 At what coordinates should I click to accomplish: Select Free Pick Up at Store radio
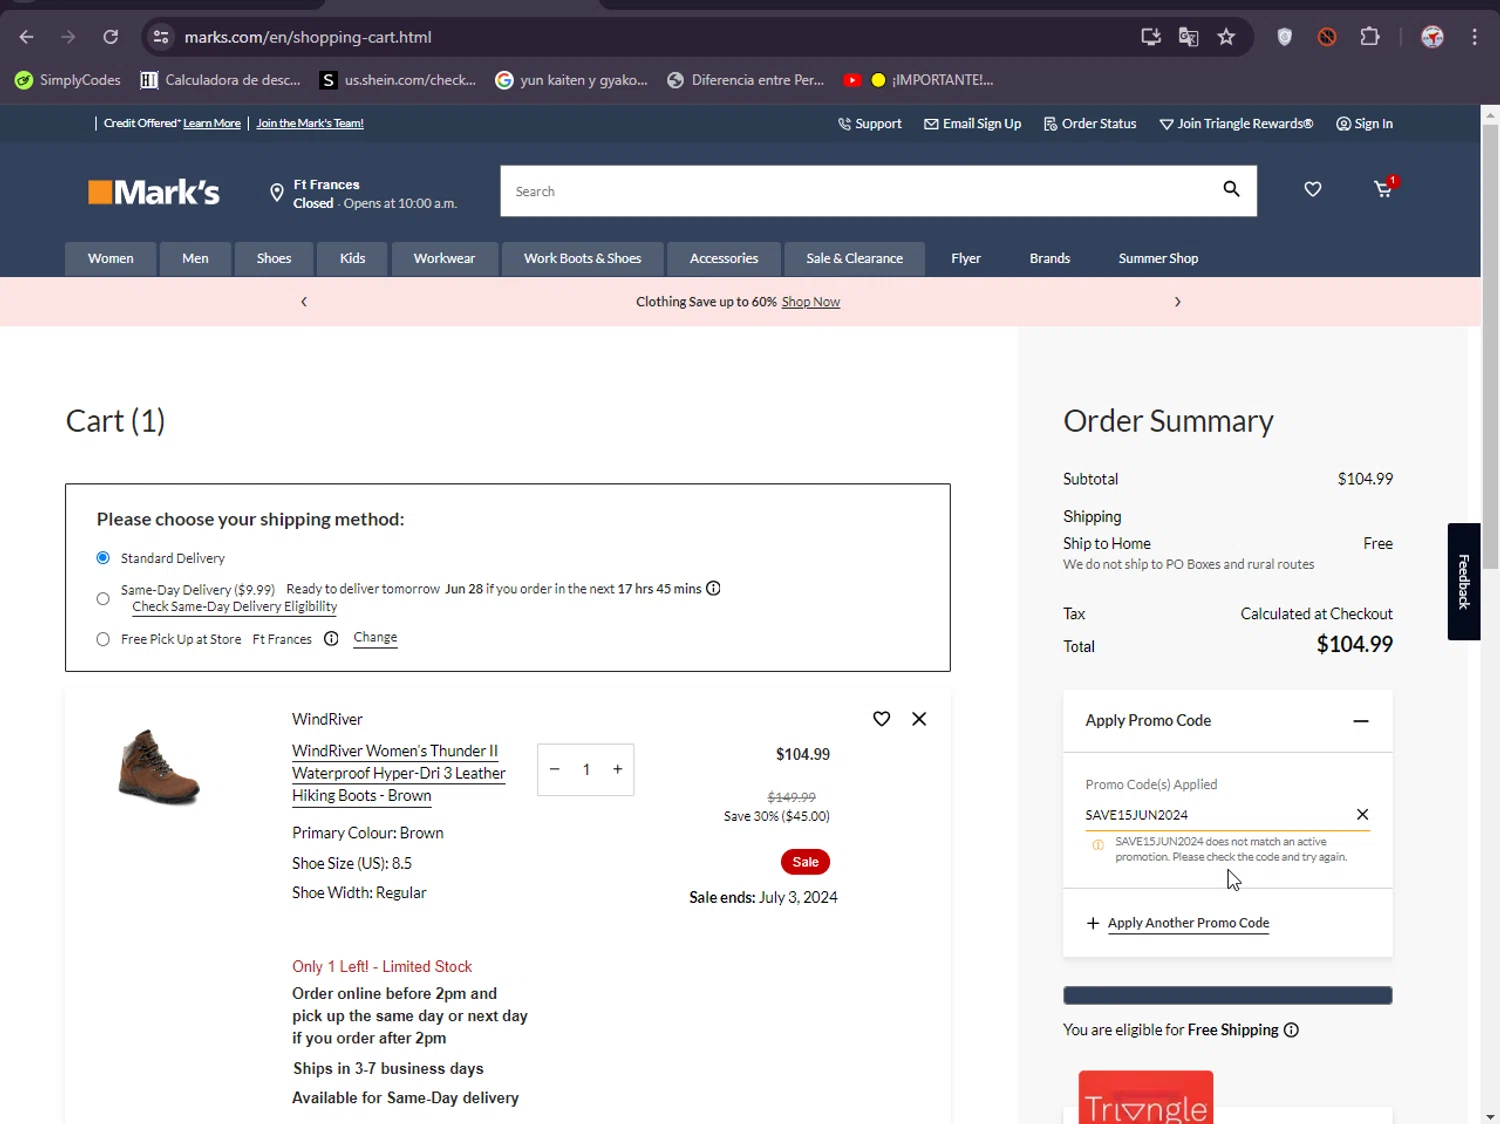103,639
